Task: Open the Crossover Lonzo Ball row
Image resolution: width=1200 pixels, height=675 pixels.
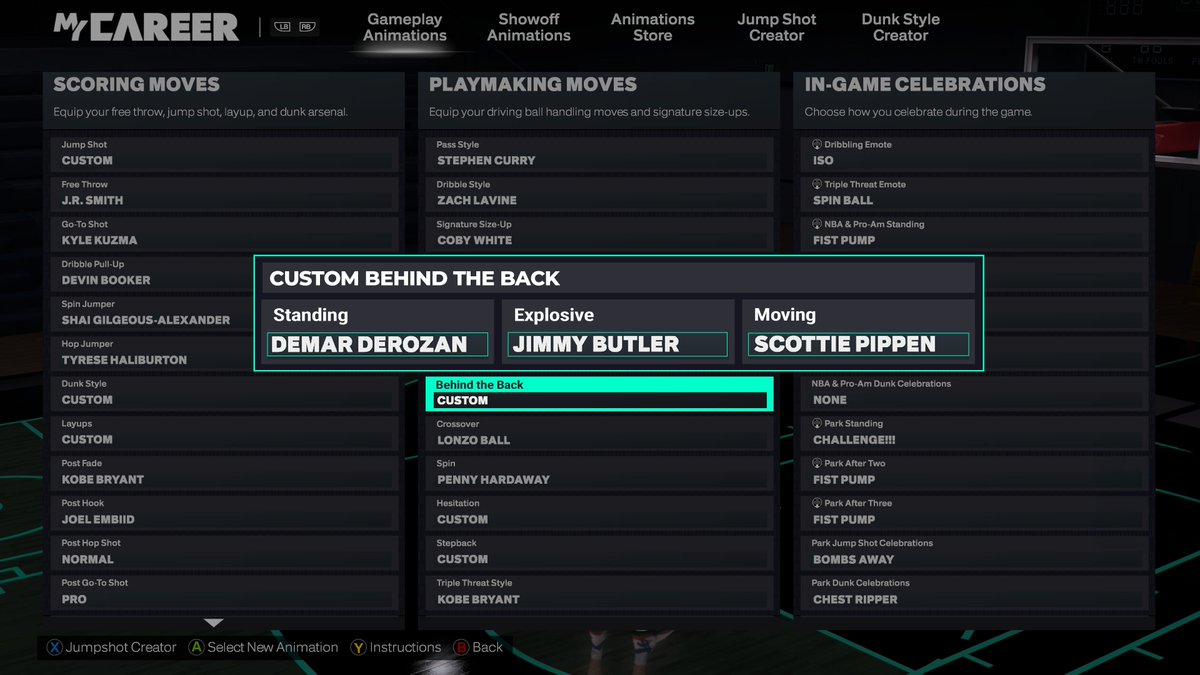Action: coord(599,433)
